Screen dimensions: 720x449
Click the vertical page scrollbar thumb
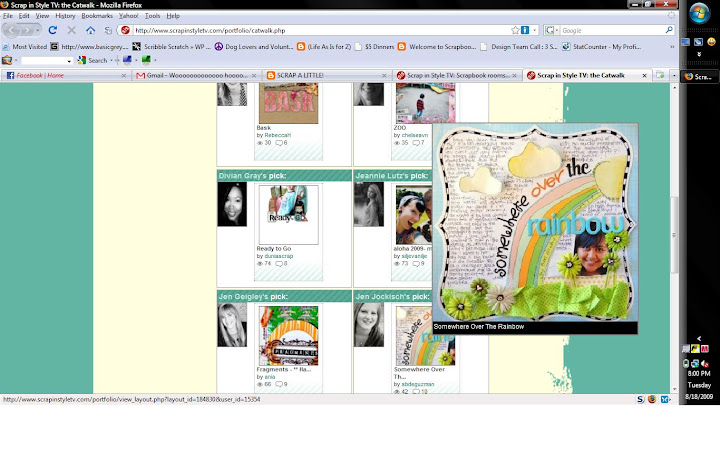pyautogui.click(x=674, y=235)
